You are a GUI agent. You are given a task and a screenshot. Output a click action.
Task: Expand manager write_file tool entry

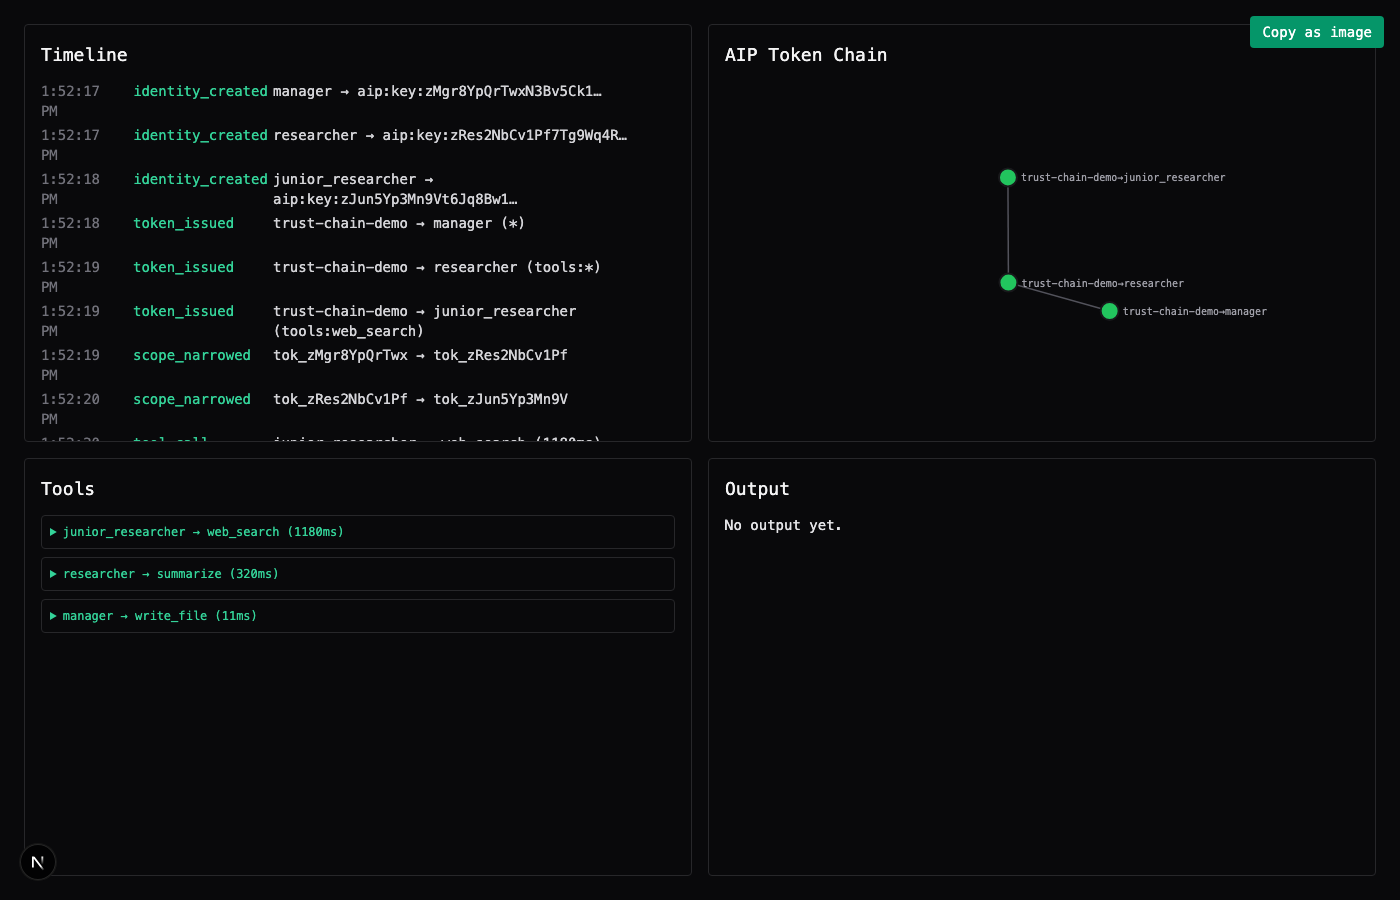pos(358,616)
